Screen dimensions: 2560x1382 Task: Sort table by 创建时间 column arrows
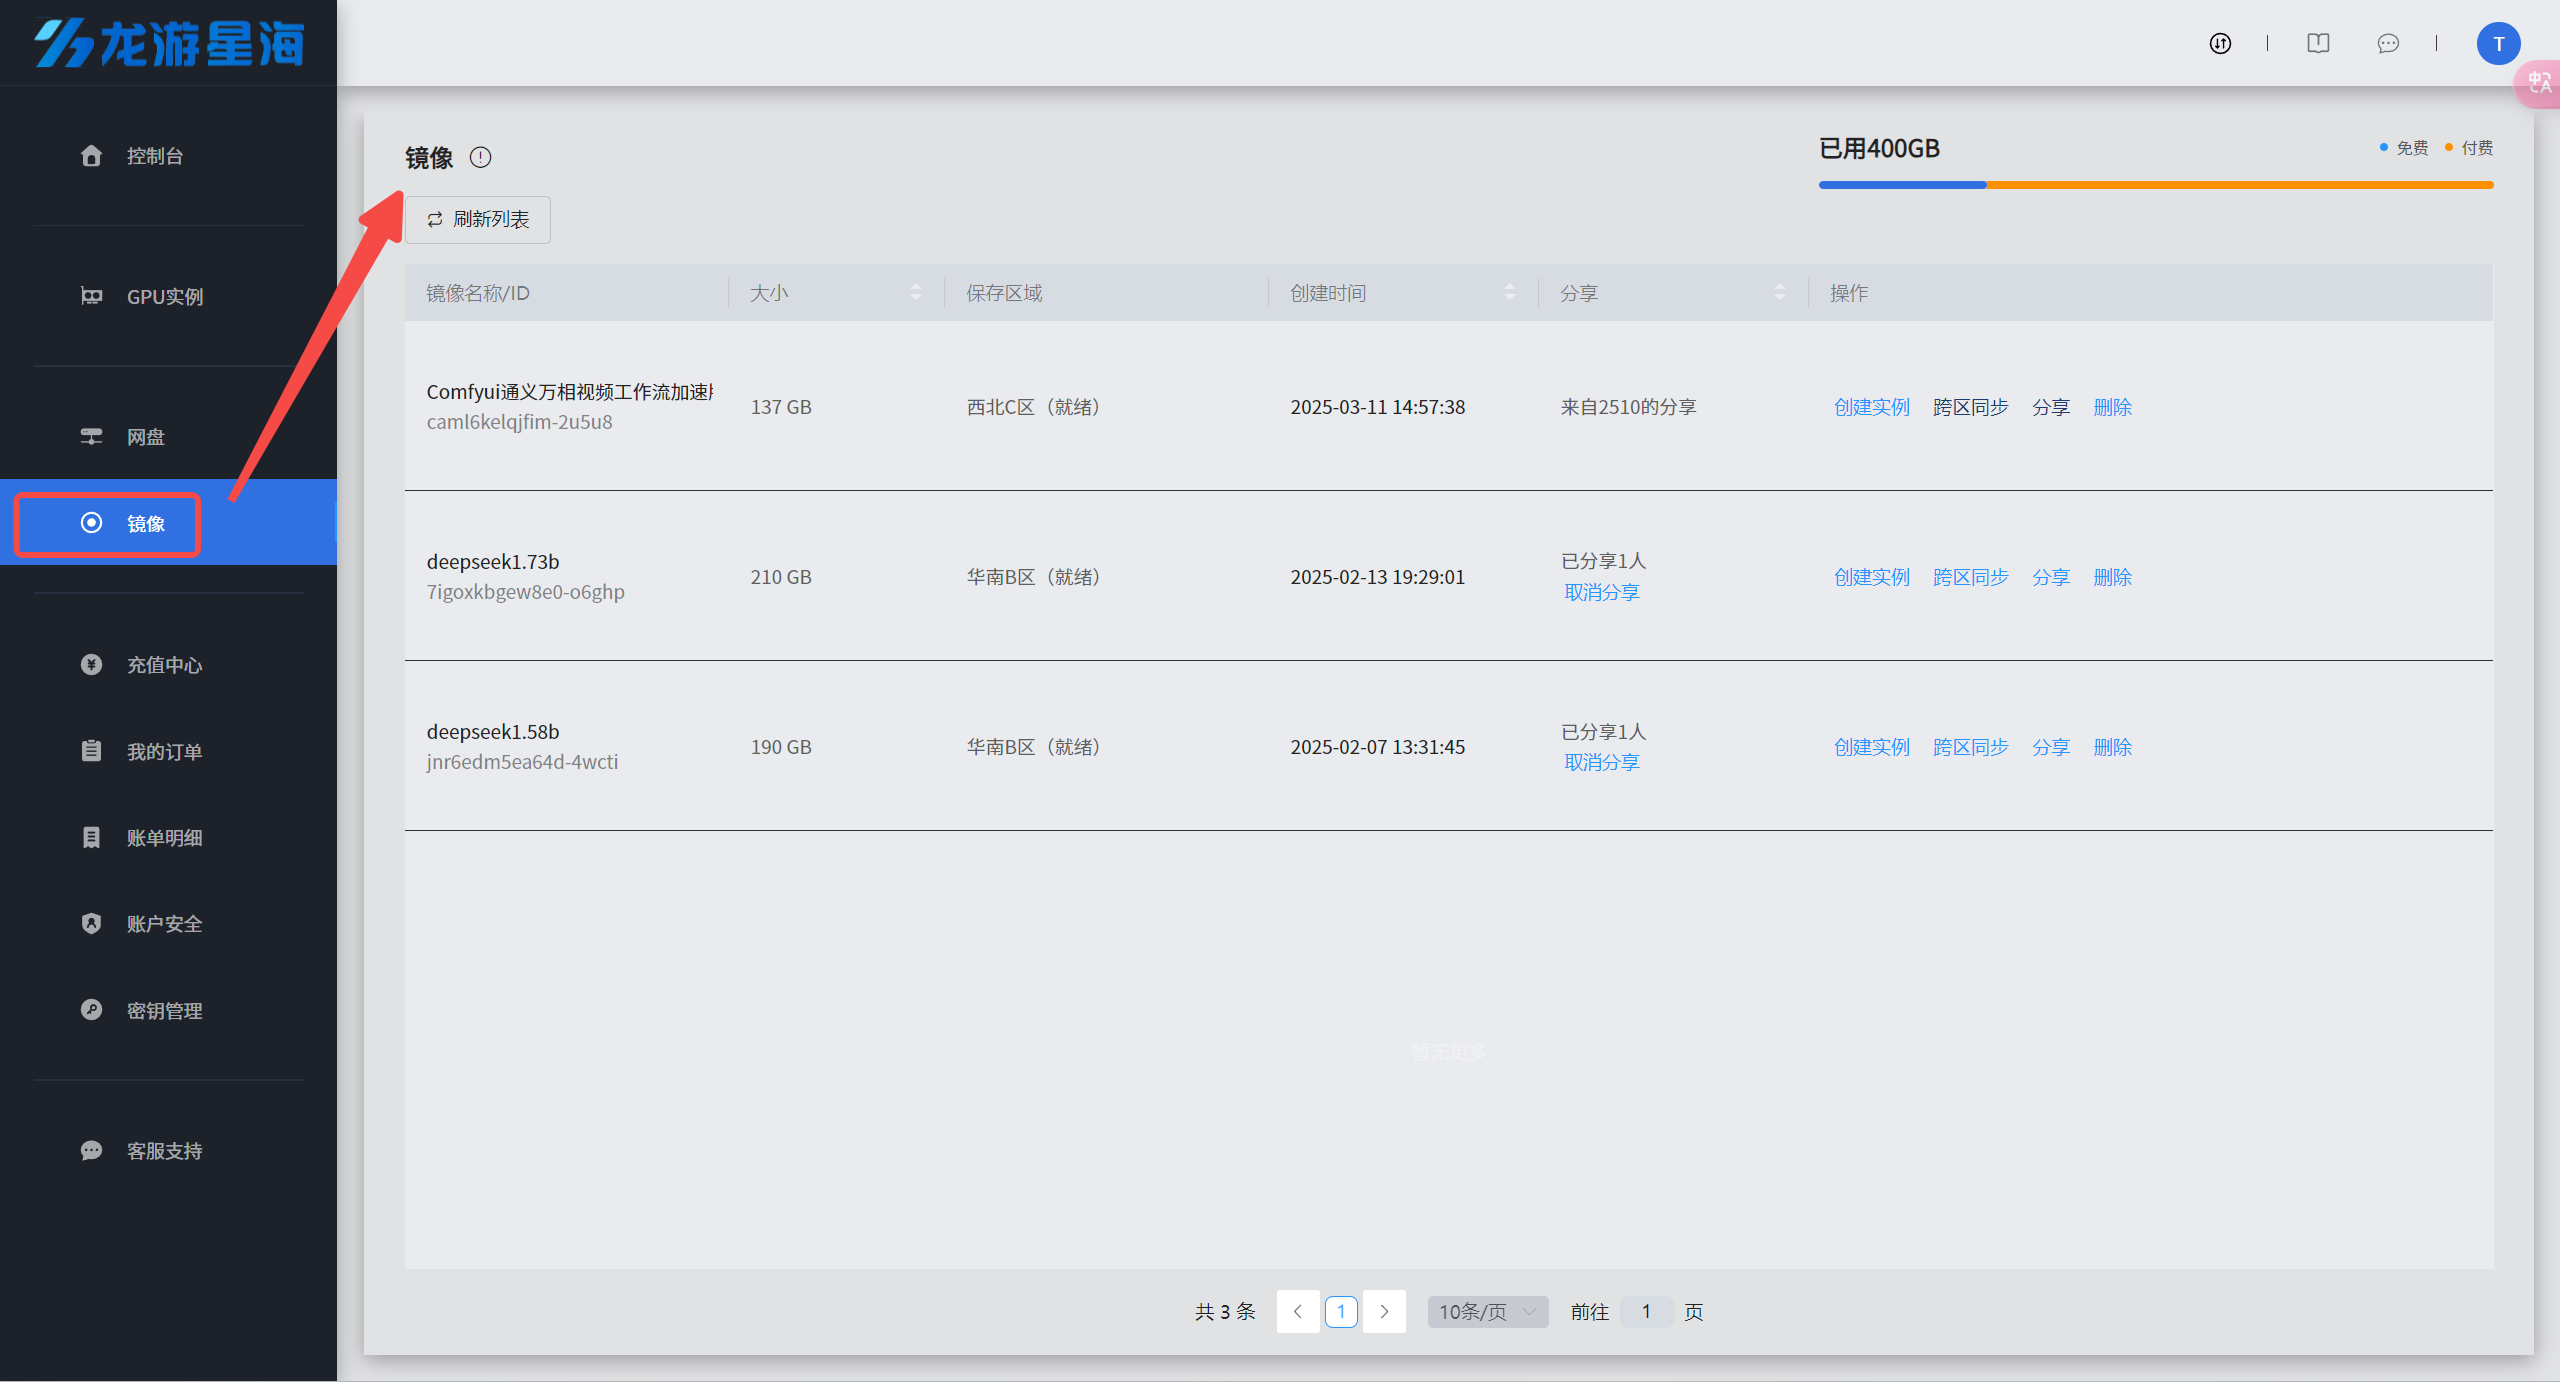[1509, 292]
